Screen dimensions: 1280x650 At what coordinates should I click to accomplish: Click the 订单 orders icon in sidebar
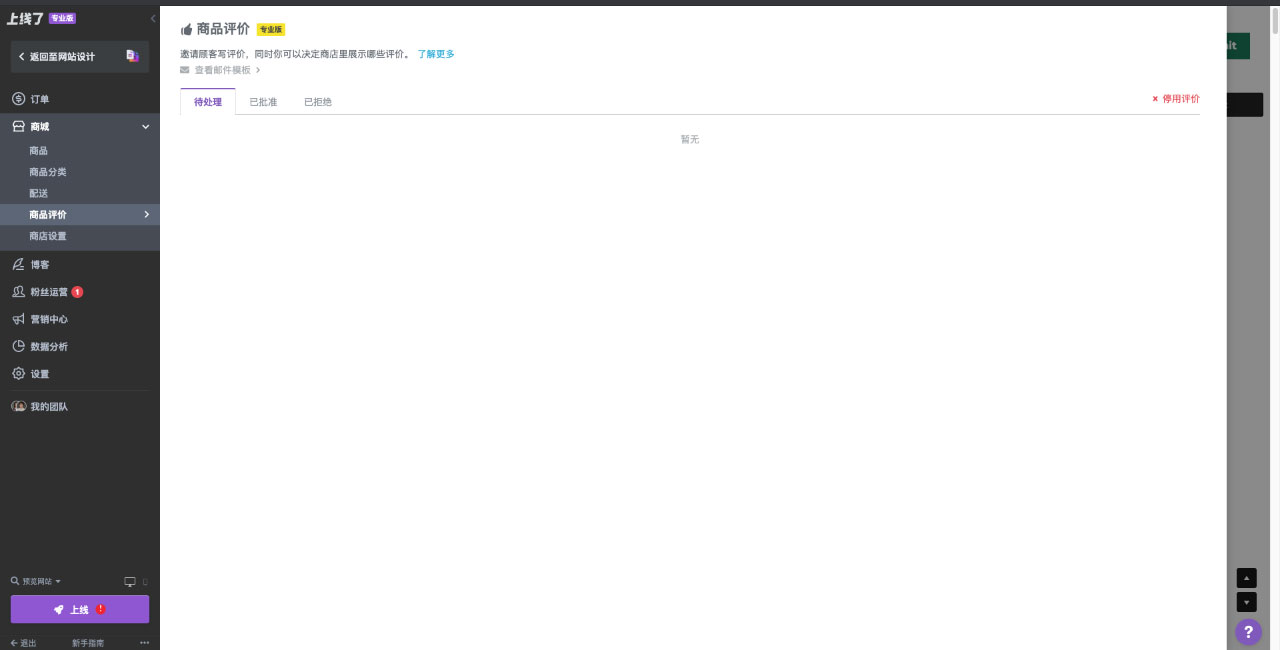[18, 99]
